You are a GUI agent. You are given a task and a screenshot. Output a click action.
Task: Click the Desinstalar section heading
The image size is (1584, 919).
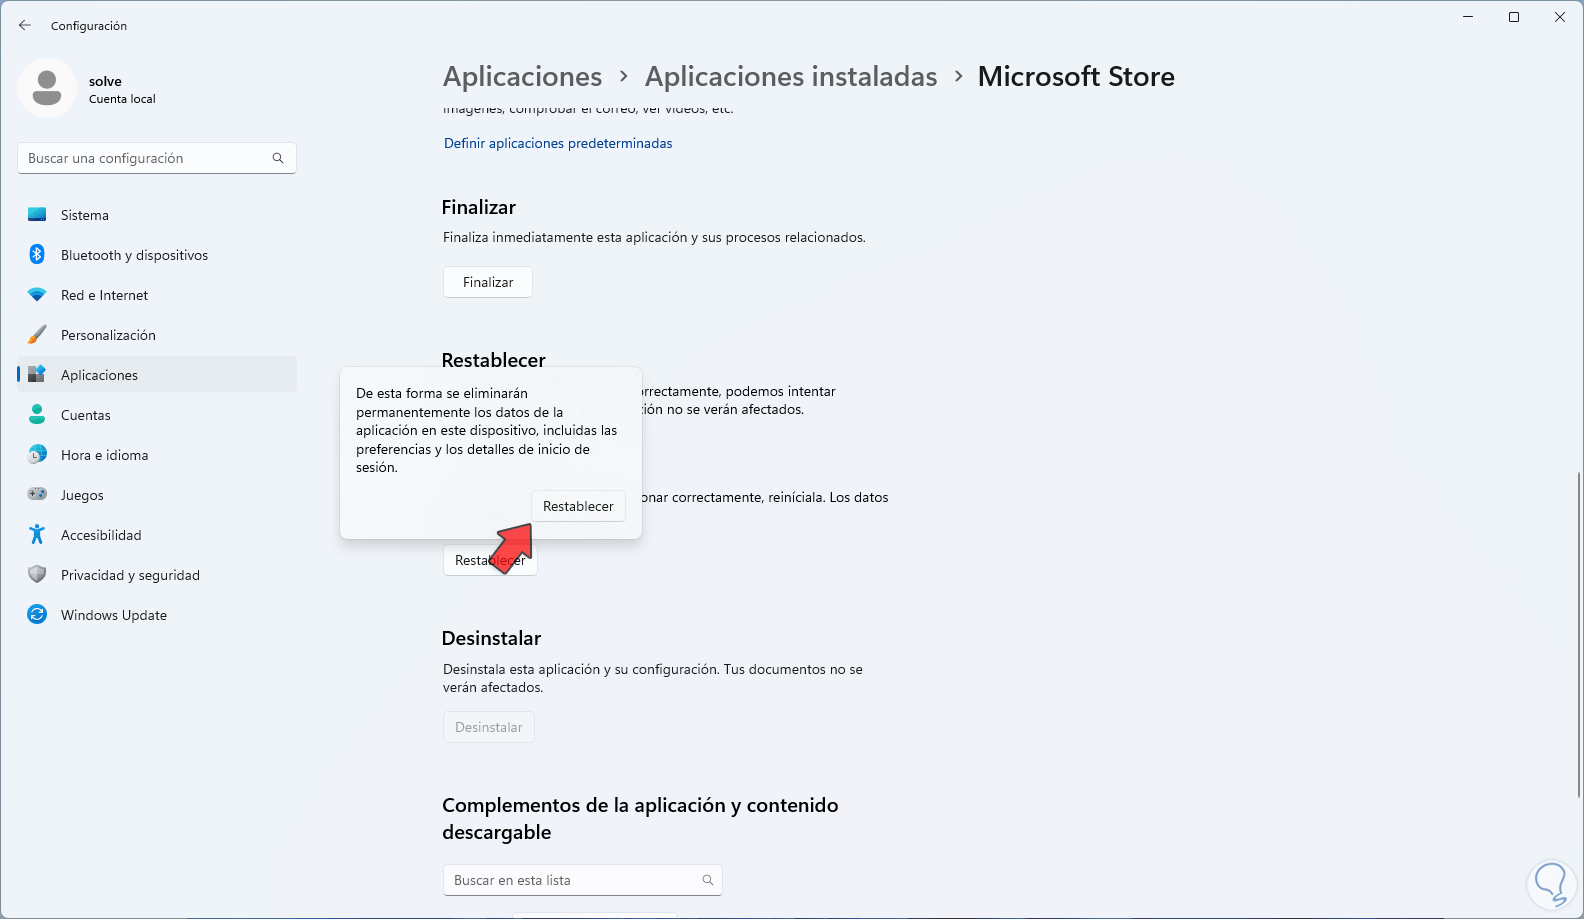pyautogui.click(x=491, y=638)
